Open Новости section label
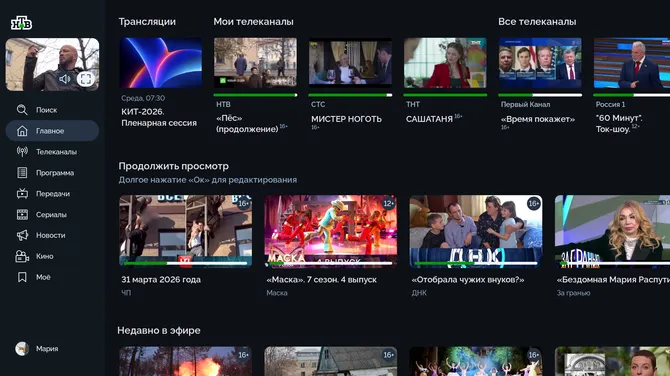 (x=50, y=235)
